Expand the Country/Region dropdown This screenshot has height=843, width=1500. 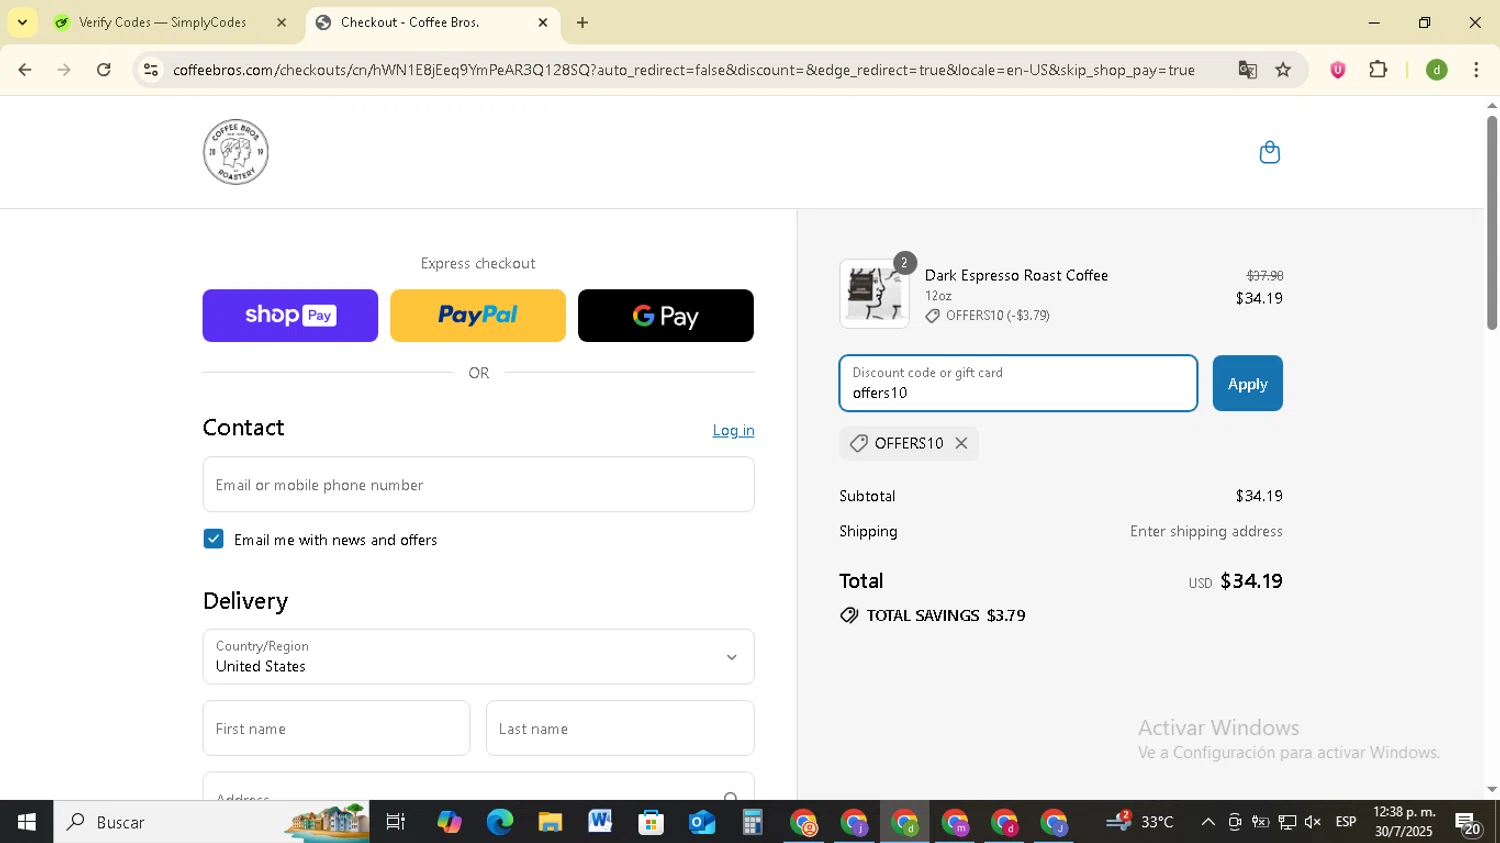478,657
